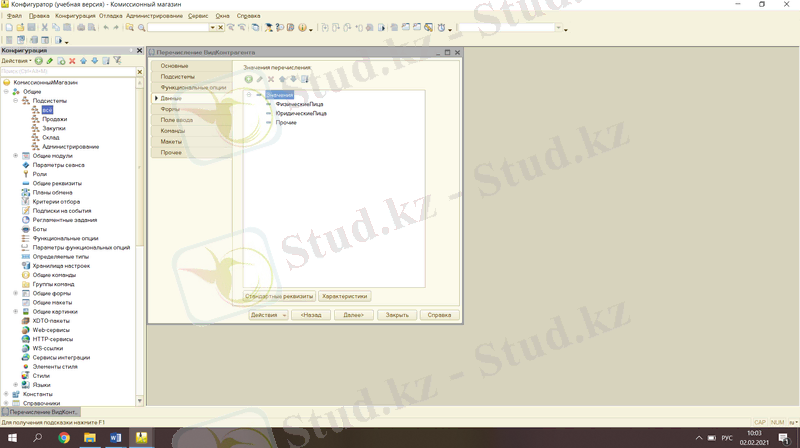Click the Undo arrow icon
800x448 pixels.
106,28
